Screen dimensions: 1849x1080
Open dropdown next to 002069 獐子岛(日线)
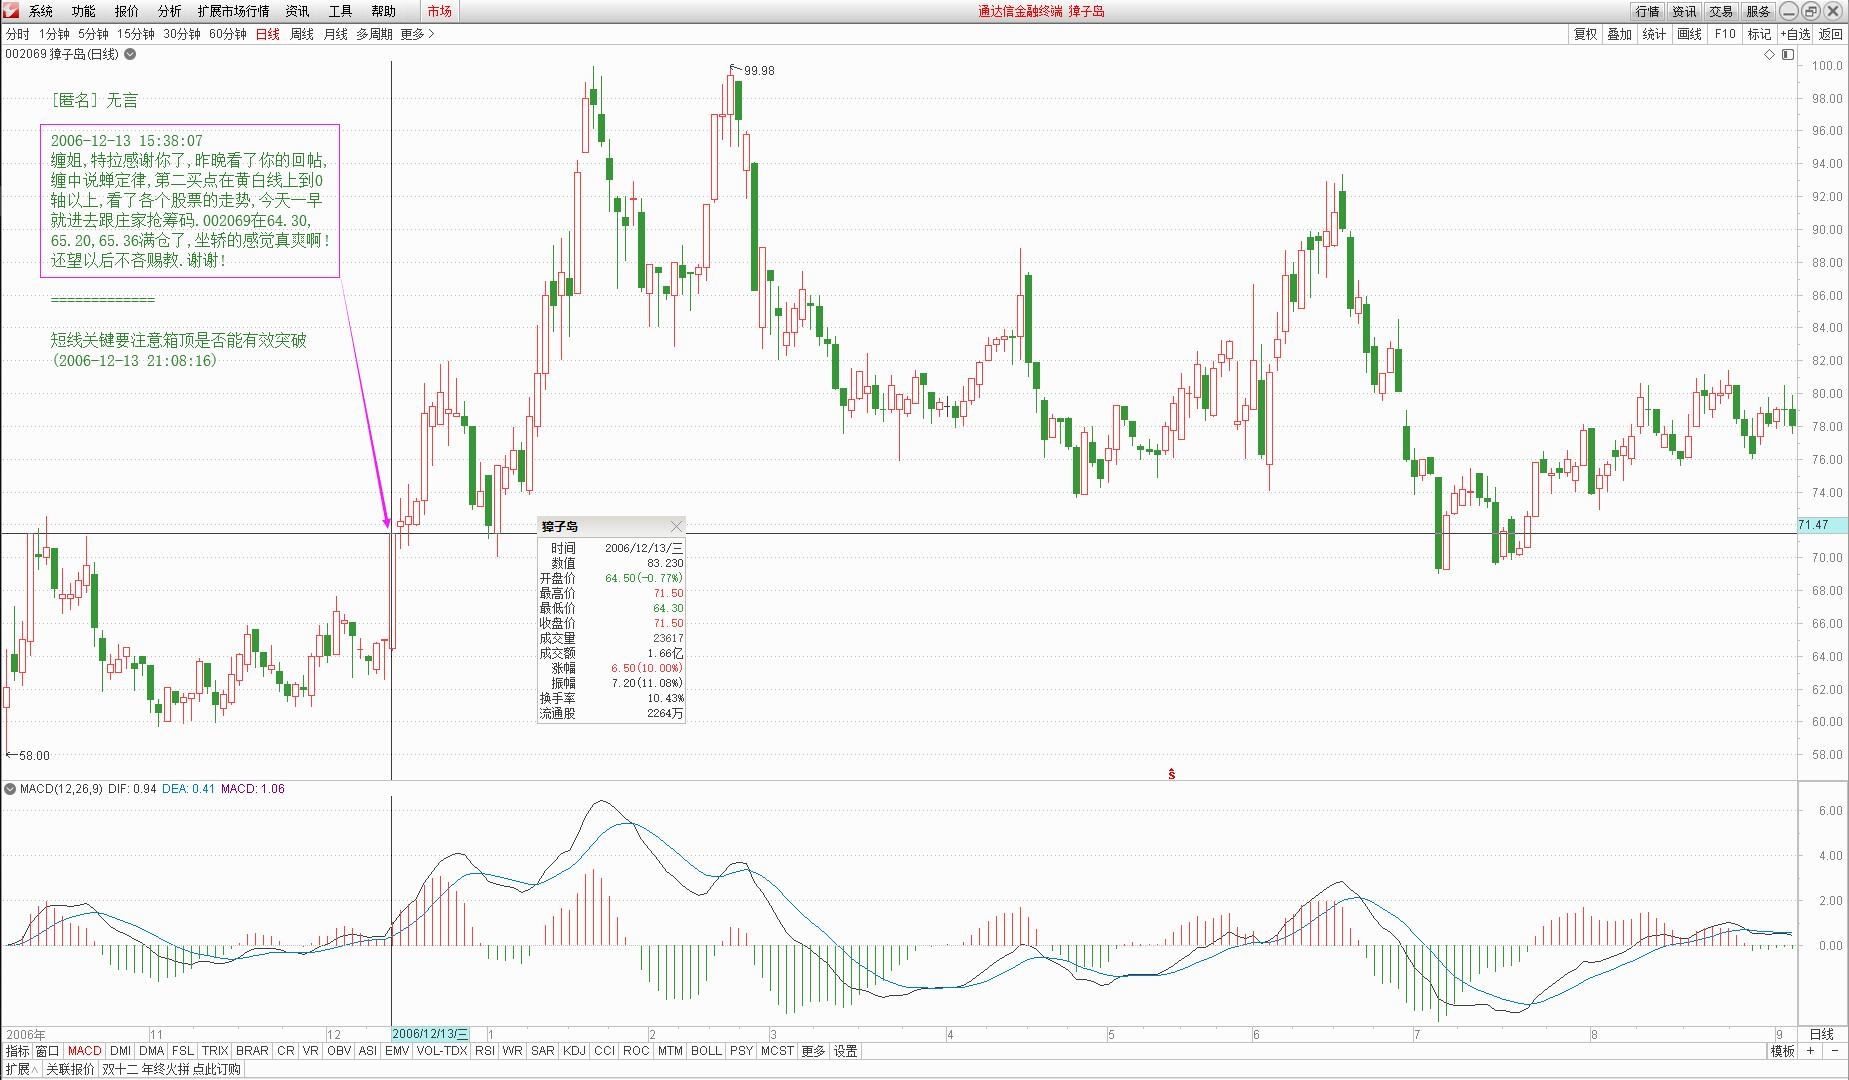coord(130,54)
